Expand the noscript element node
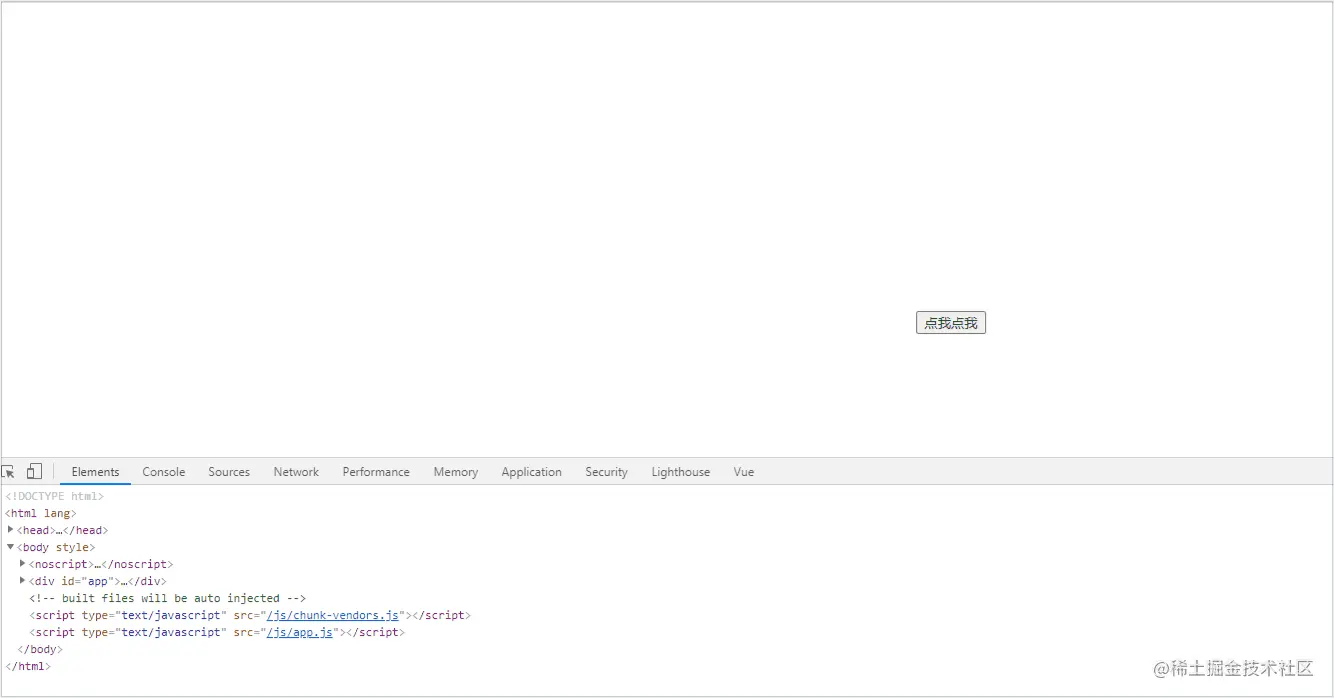The height and width of the screenshot is (698, 1334). 23,564
